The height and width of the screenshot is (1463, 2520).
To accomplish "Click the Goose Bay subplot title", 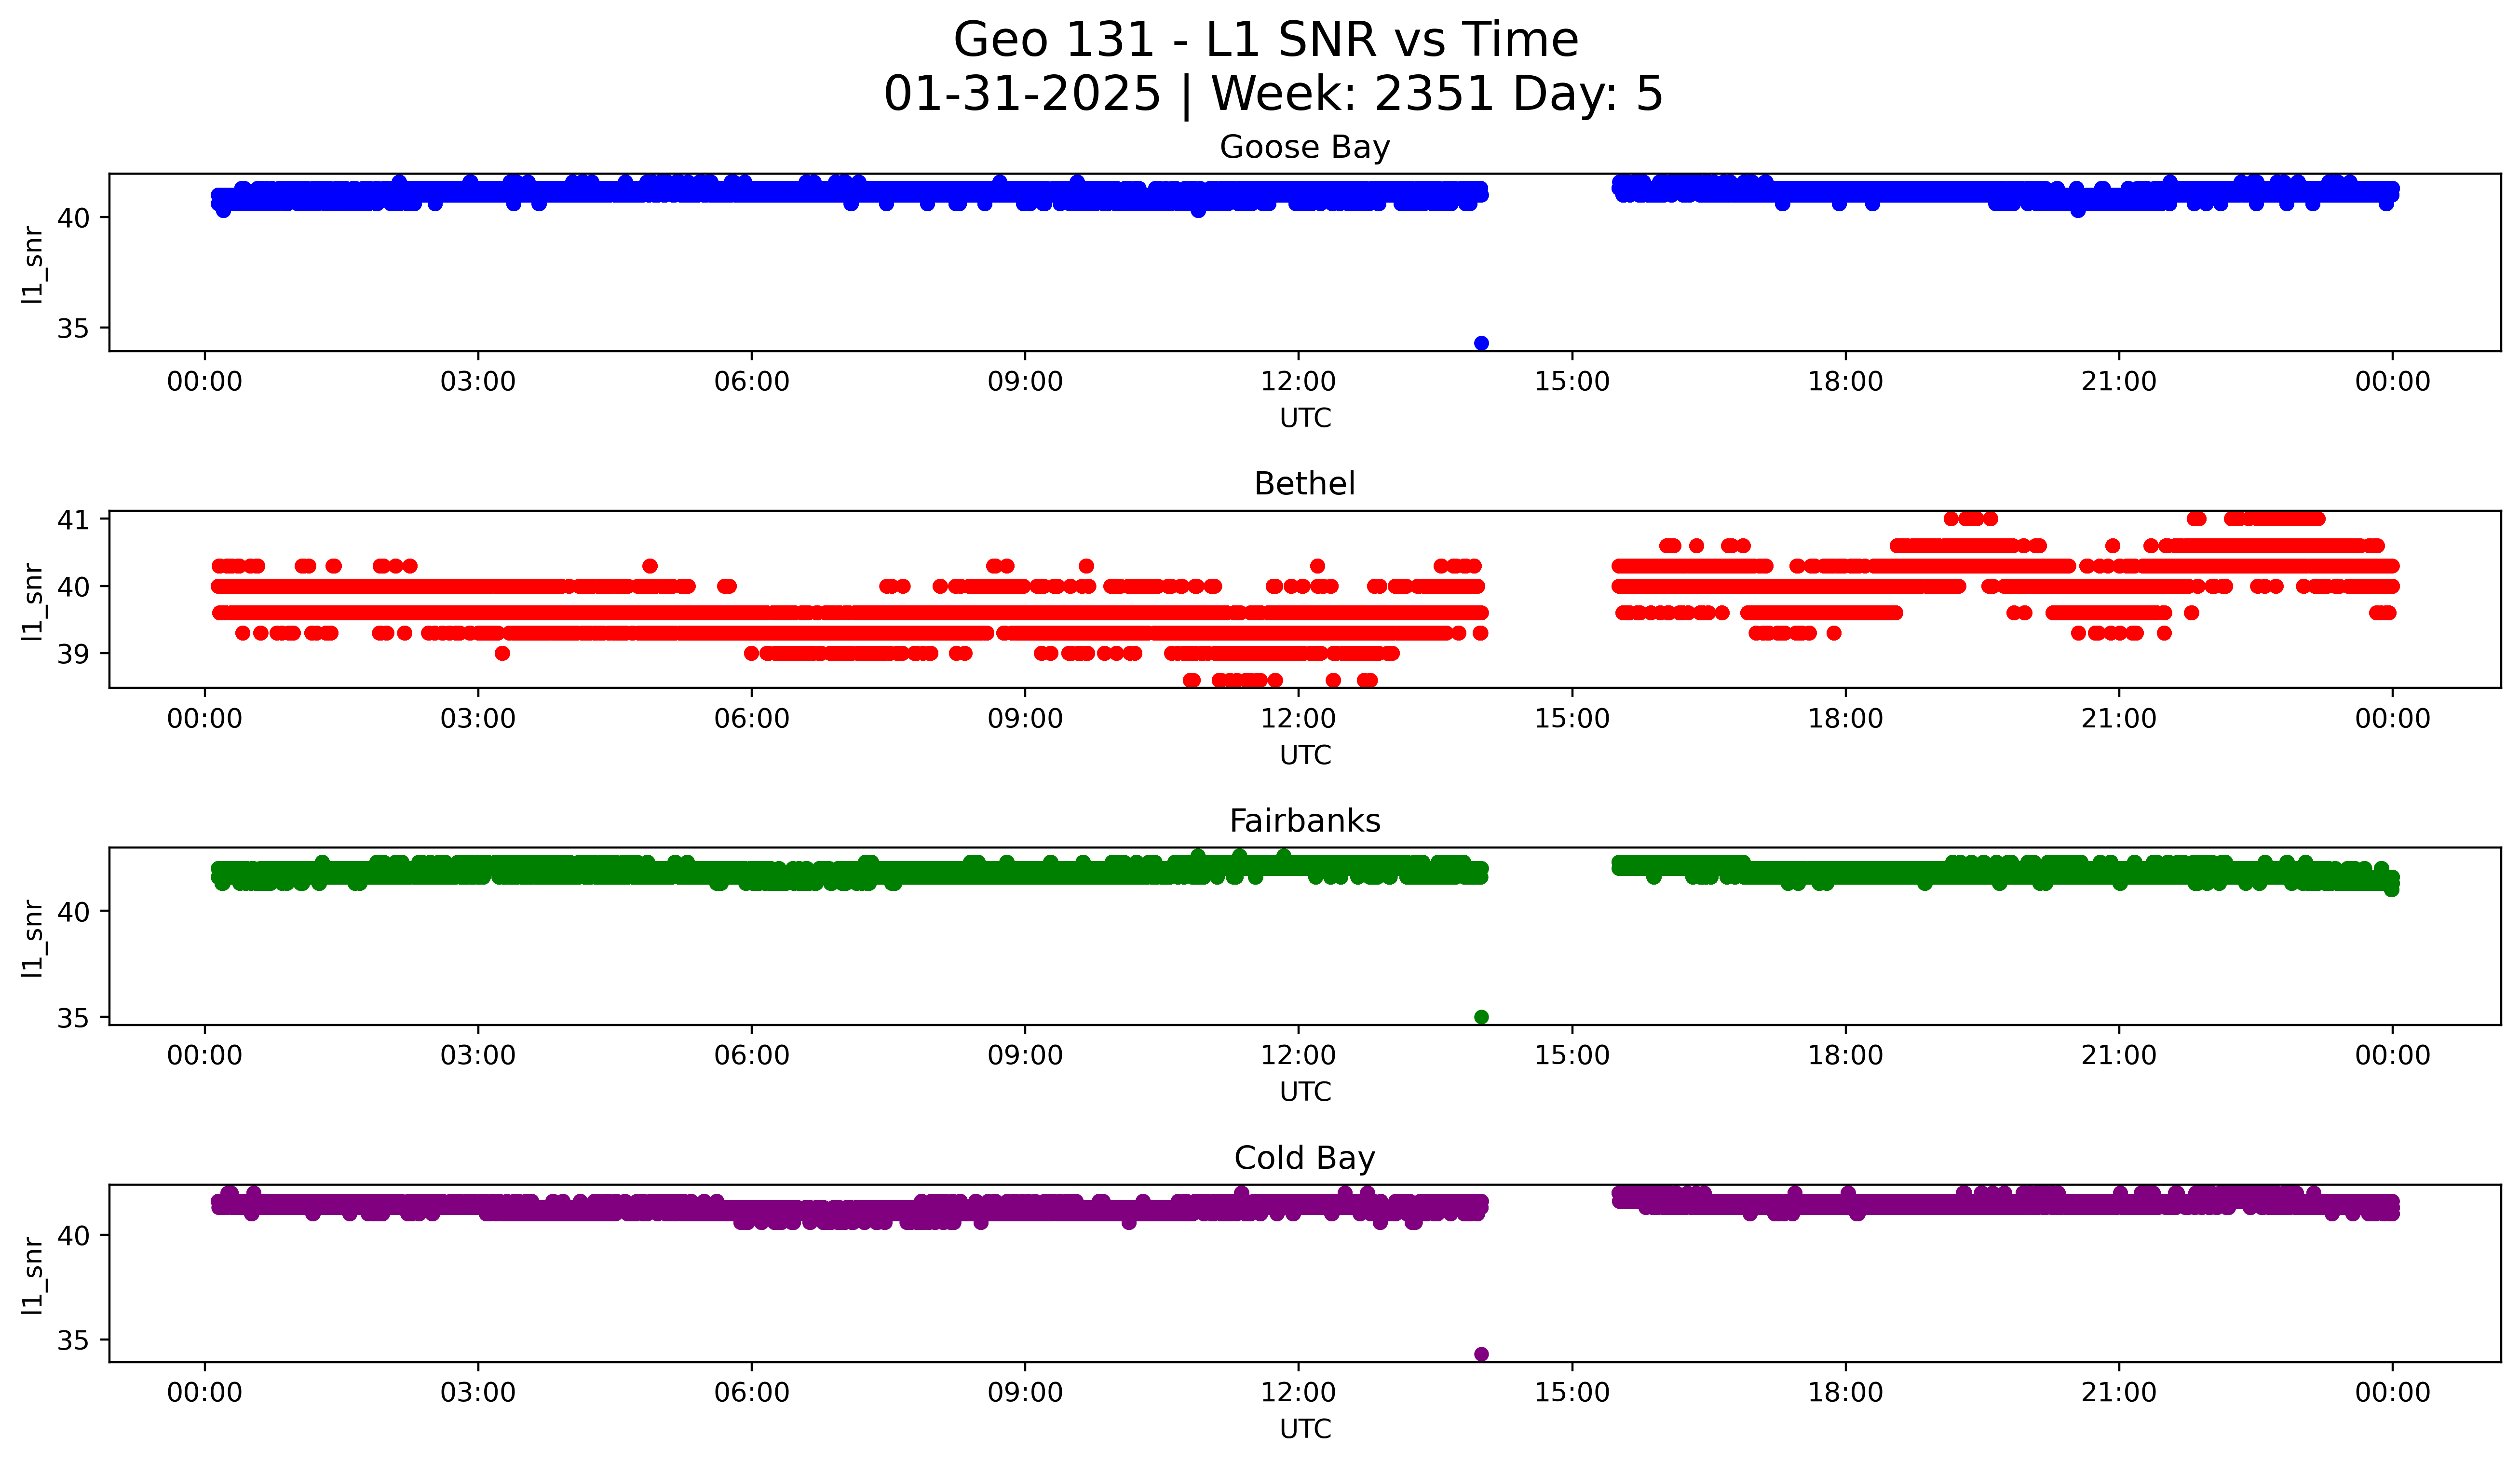I will pyautogui.click(x=1304, y=148).
